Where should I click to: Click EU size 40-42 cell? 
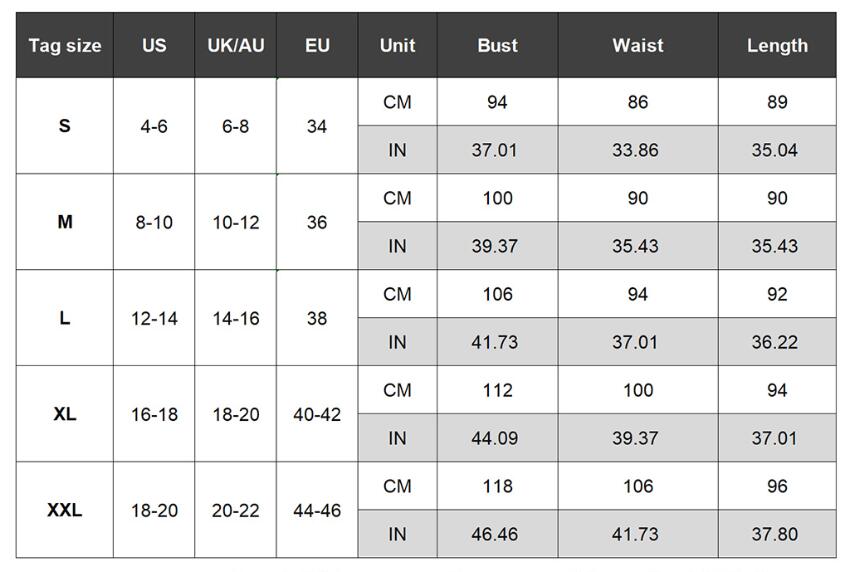317,414
